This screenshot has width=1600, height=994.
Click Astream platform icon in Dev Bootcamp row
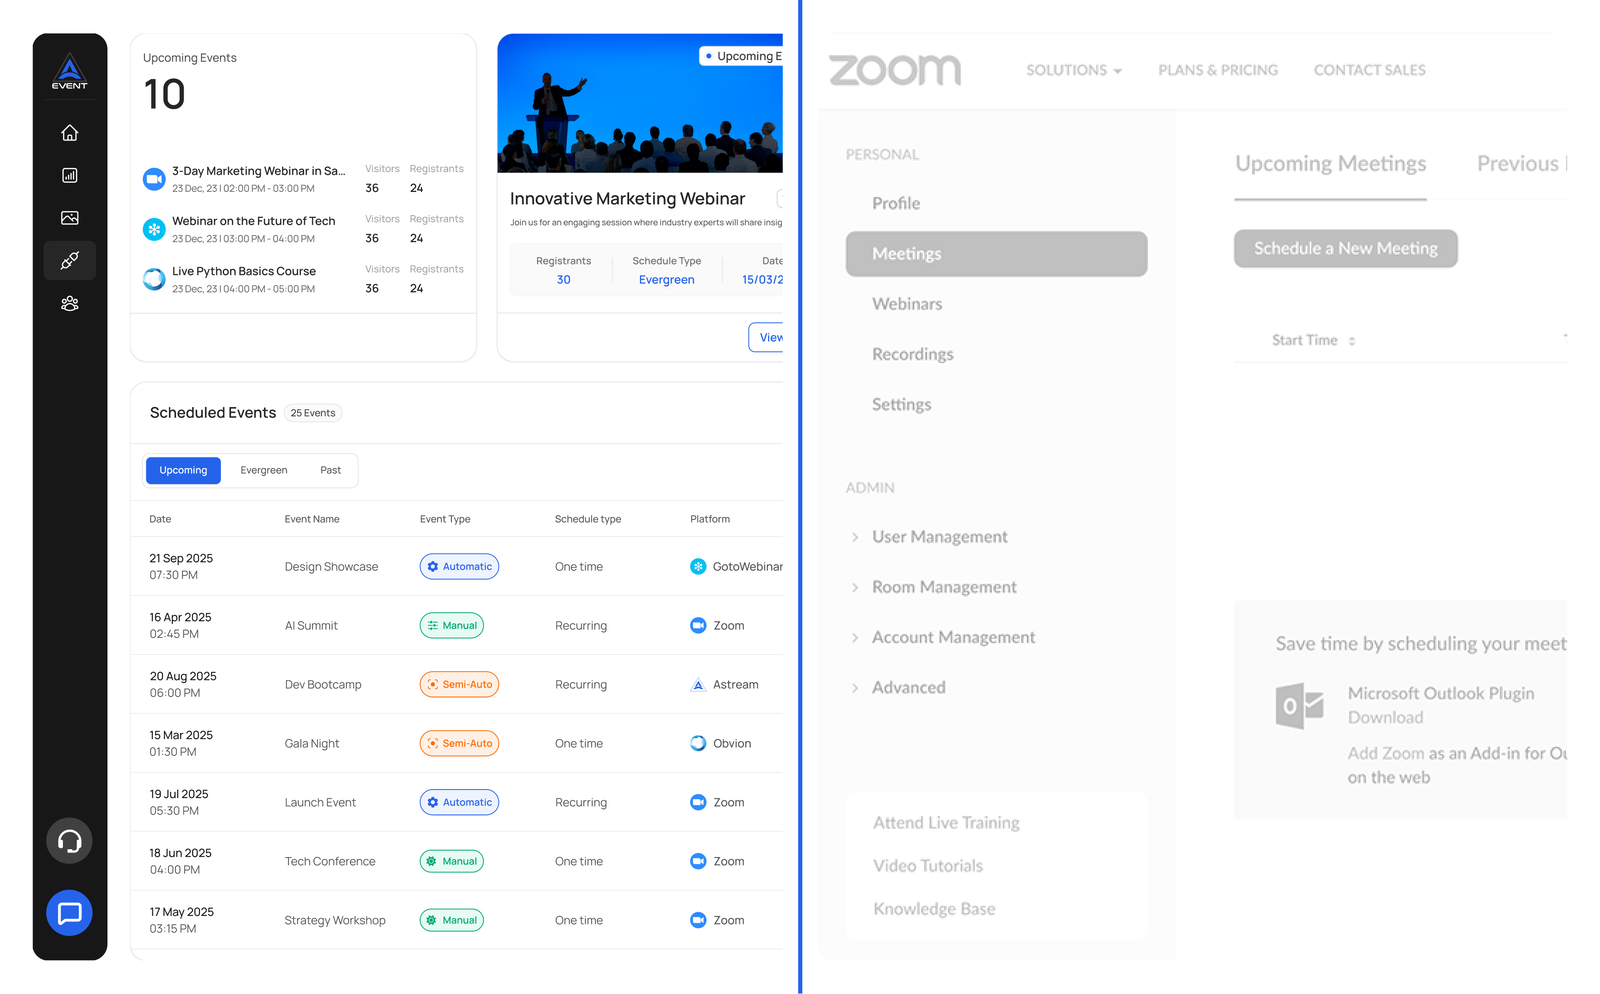(698, 685)
